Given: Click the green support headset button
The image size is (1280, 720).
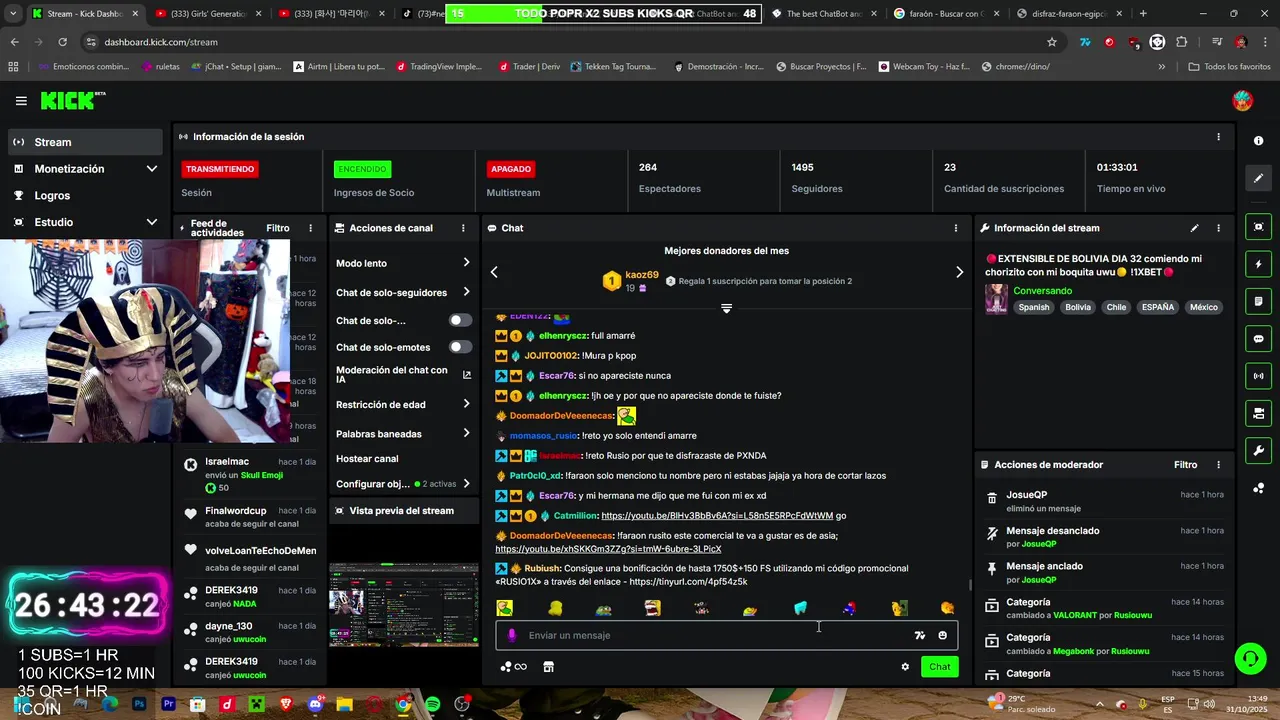Looking at the screenshot, I should [x=1250, y=658].
